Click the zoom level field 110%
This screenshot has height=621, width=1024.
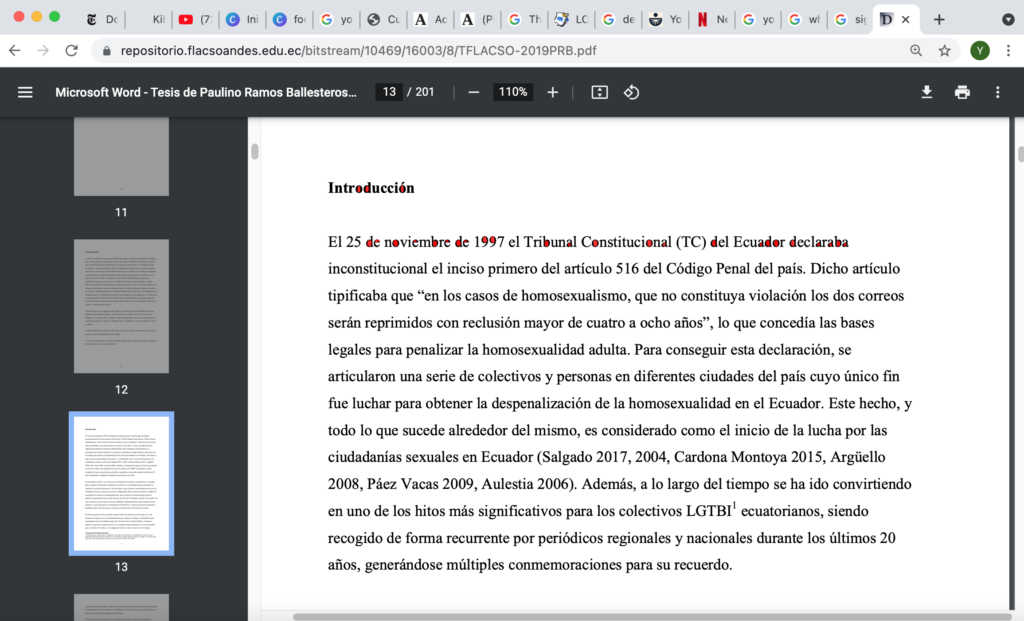point(513,92)
